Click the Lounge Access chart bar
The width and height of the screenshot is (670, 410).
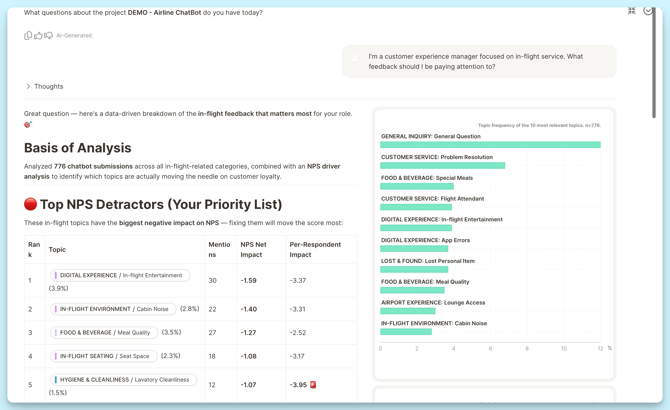(x=407, y=311)
